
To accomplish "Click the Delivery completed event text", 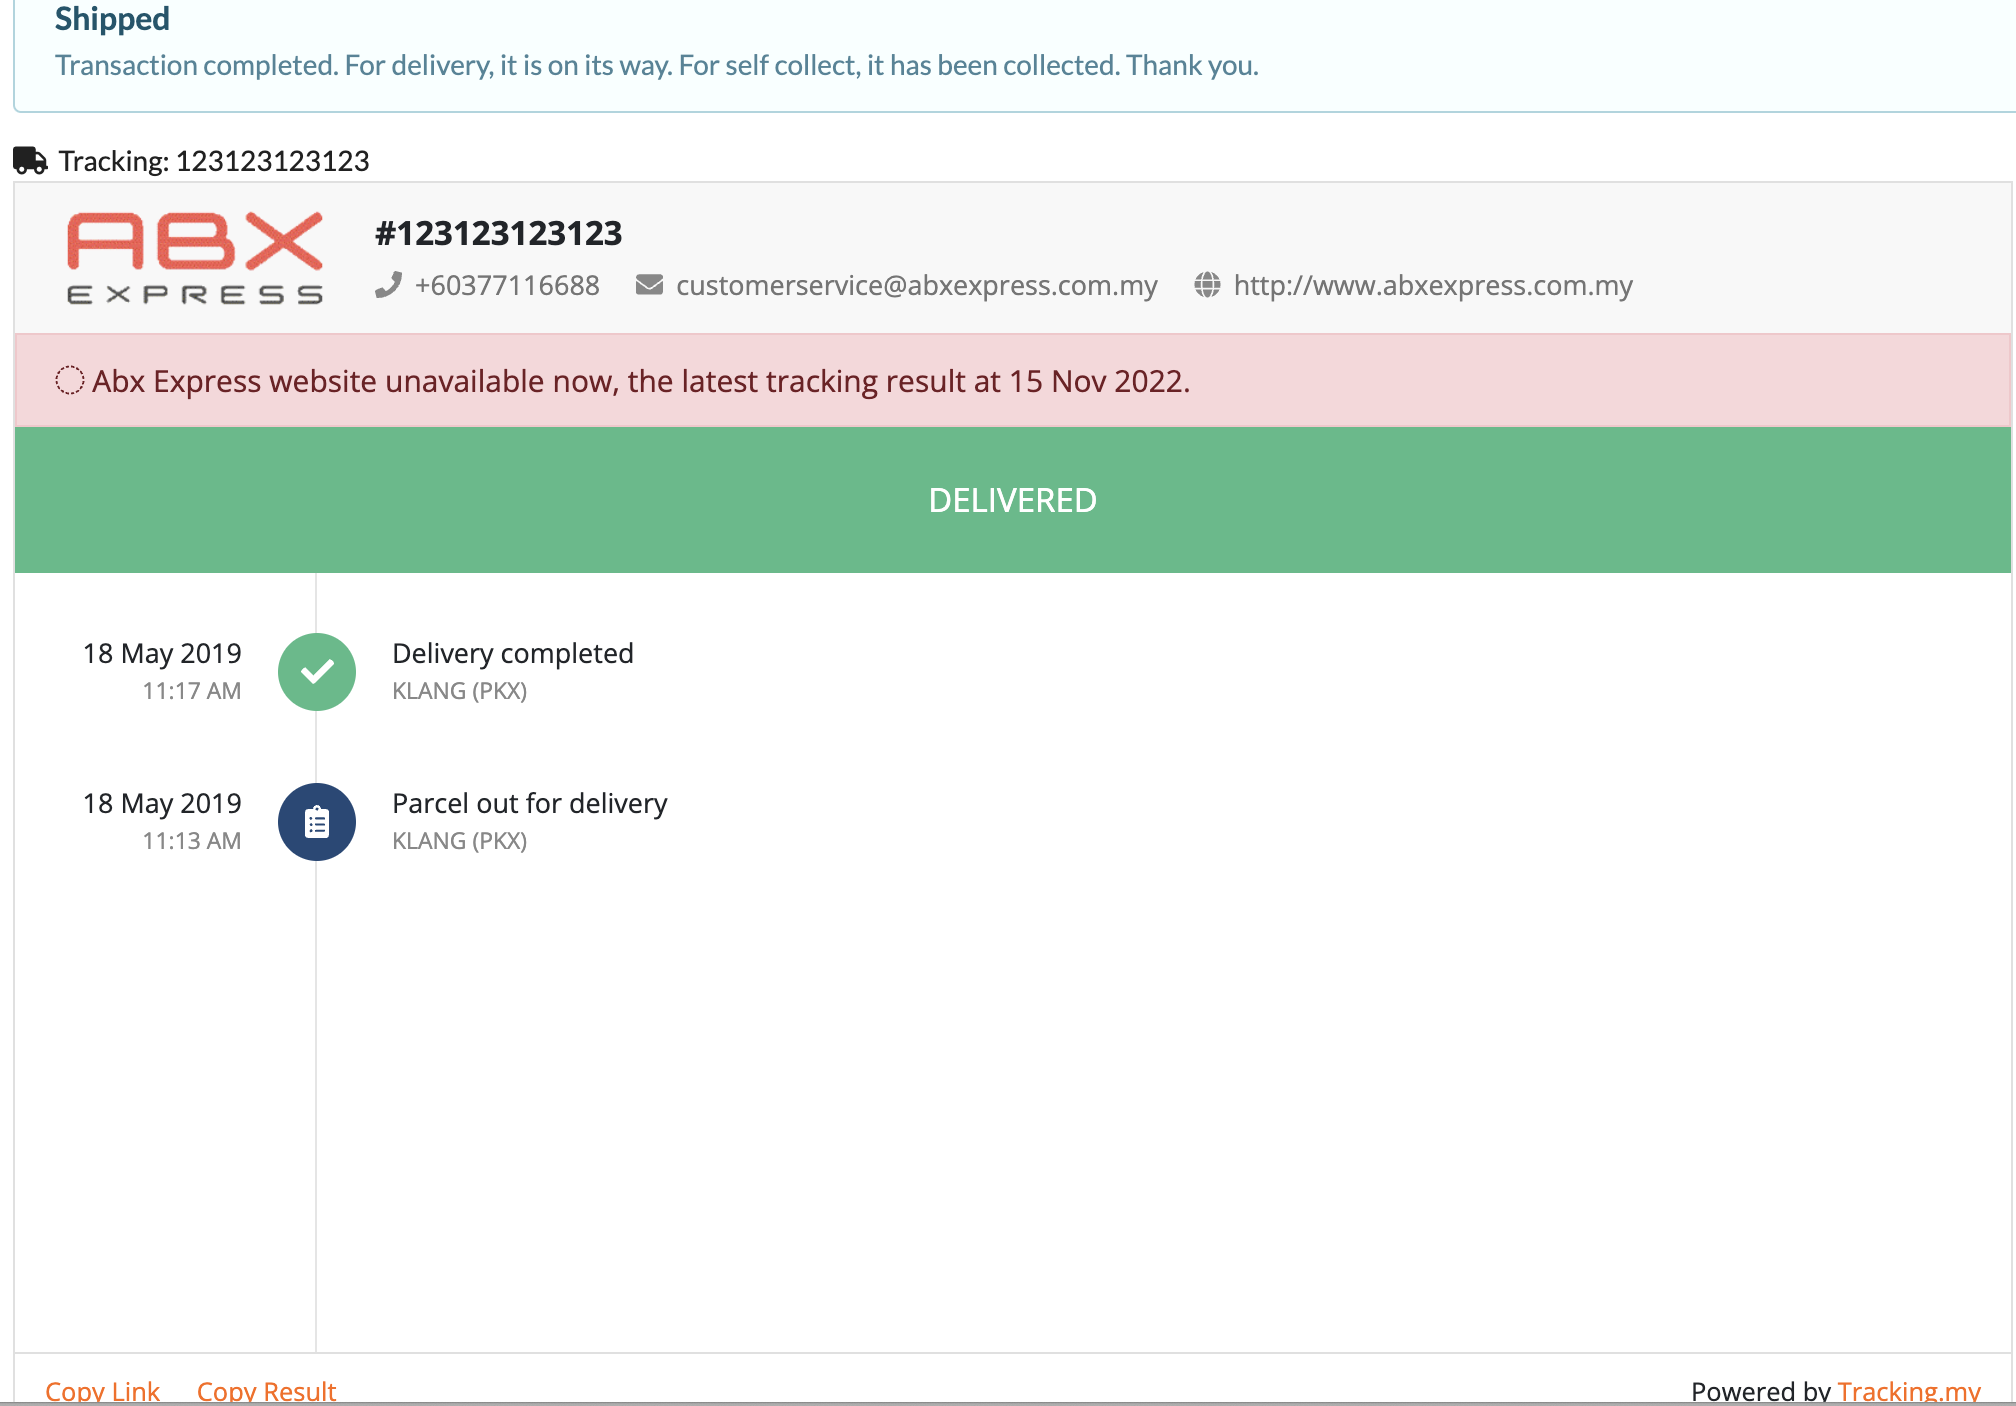I will [x=513, y=653].
